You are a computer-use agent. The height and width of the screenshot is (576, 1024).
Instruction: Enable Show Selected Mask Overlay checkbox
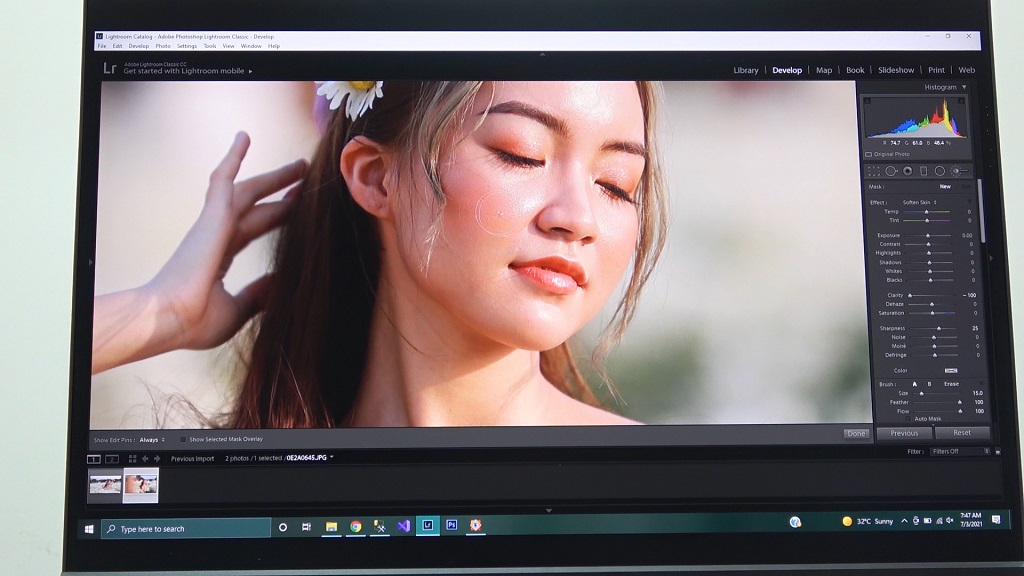click(183, 440)
